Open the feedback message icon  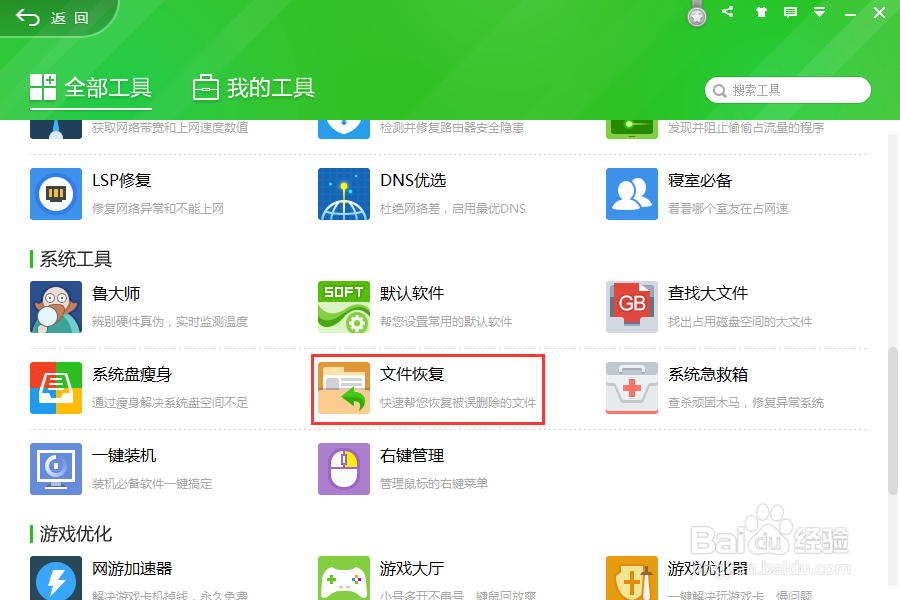(x=790, y=12)
